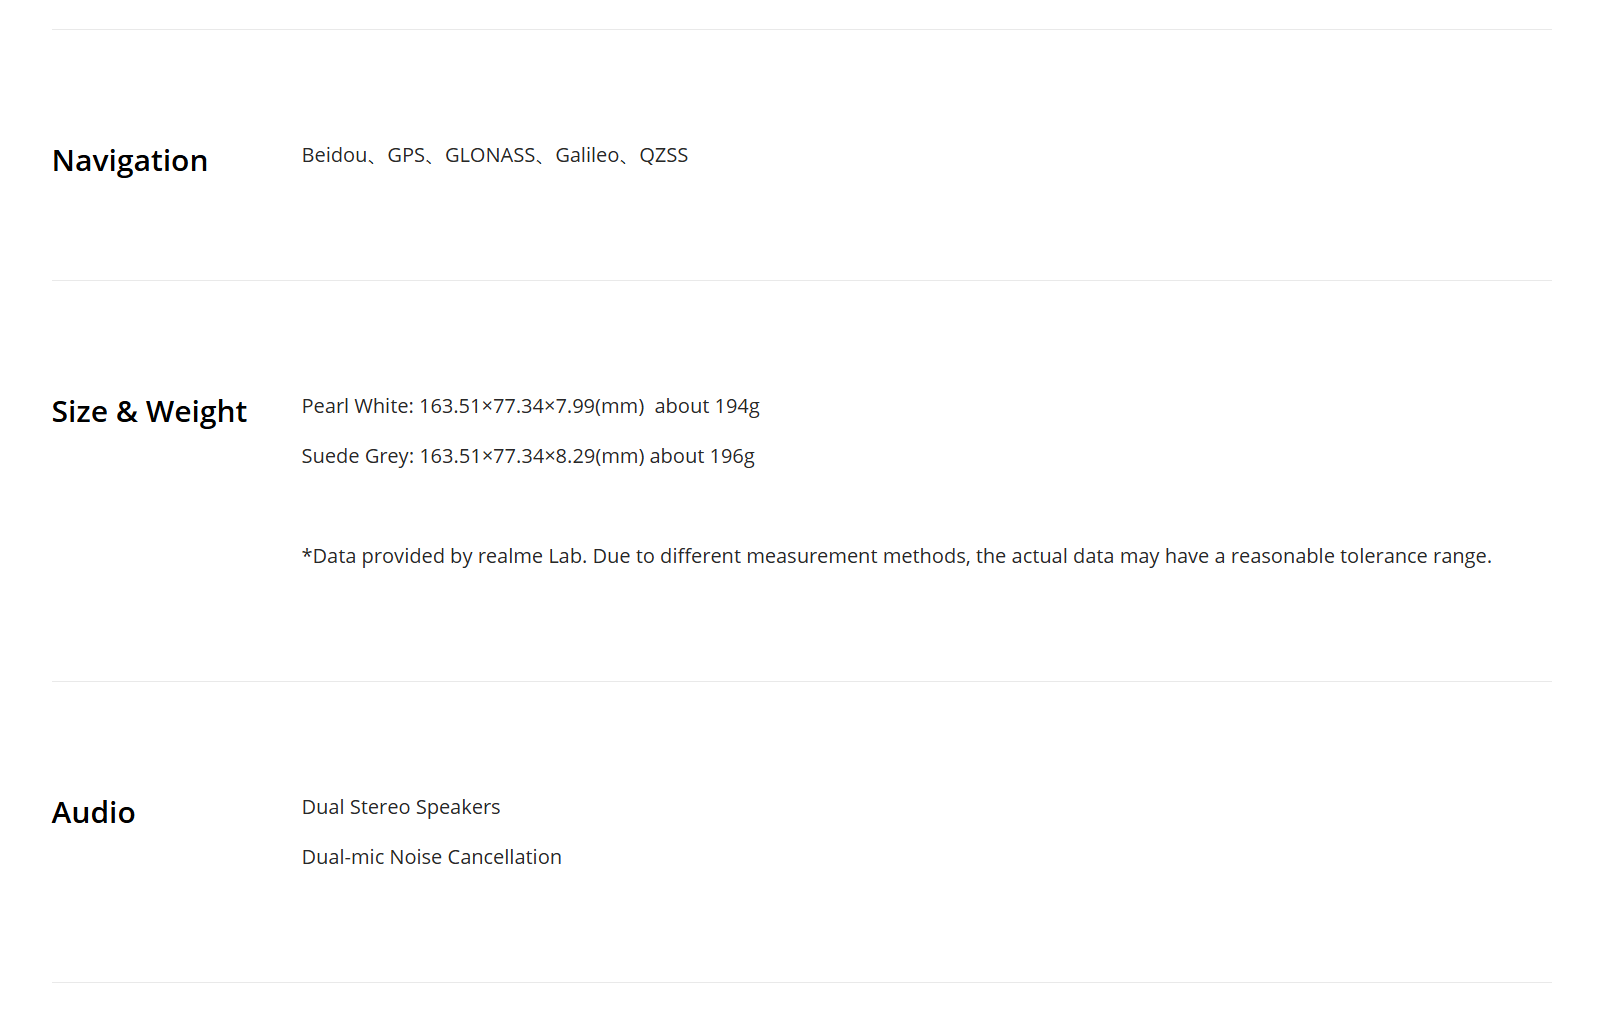Click the Dual-mic Noise Cancellation text
Viewport: 1614px width, 1009px height.
tap(431, 857)
